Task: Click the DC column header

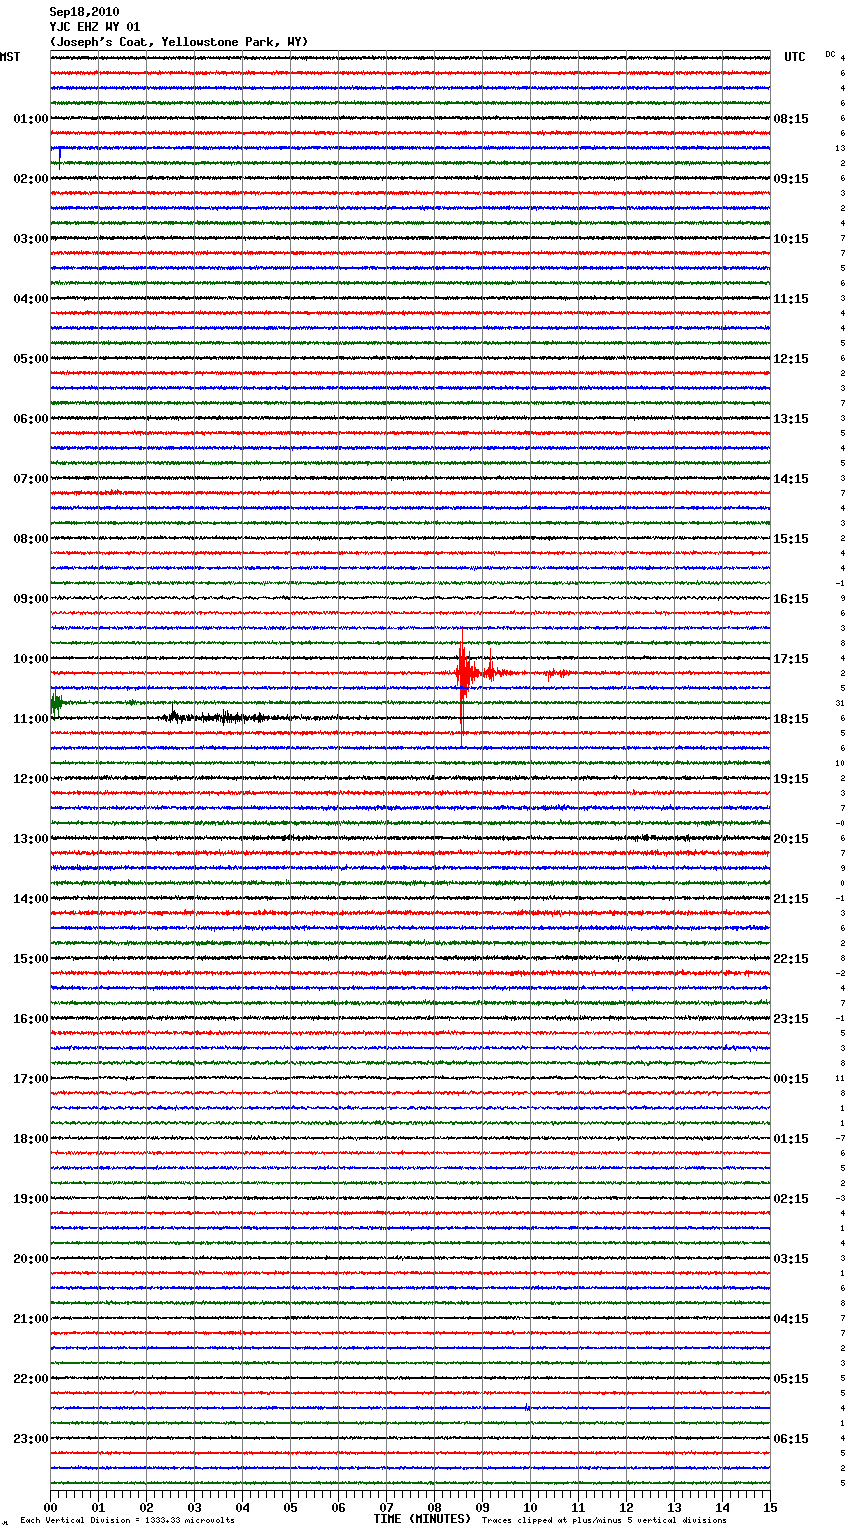Action: pyautogui.click(x=830, y=54)
